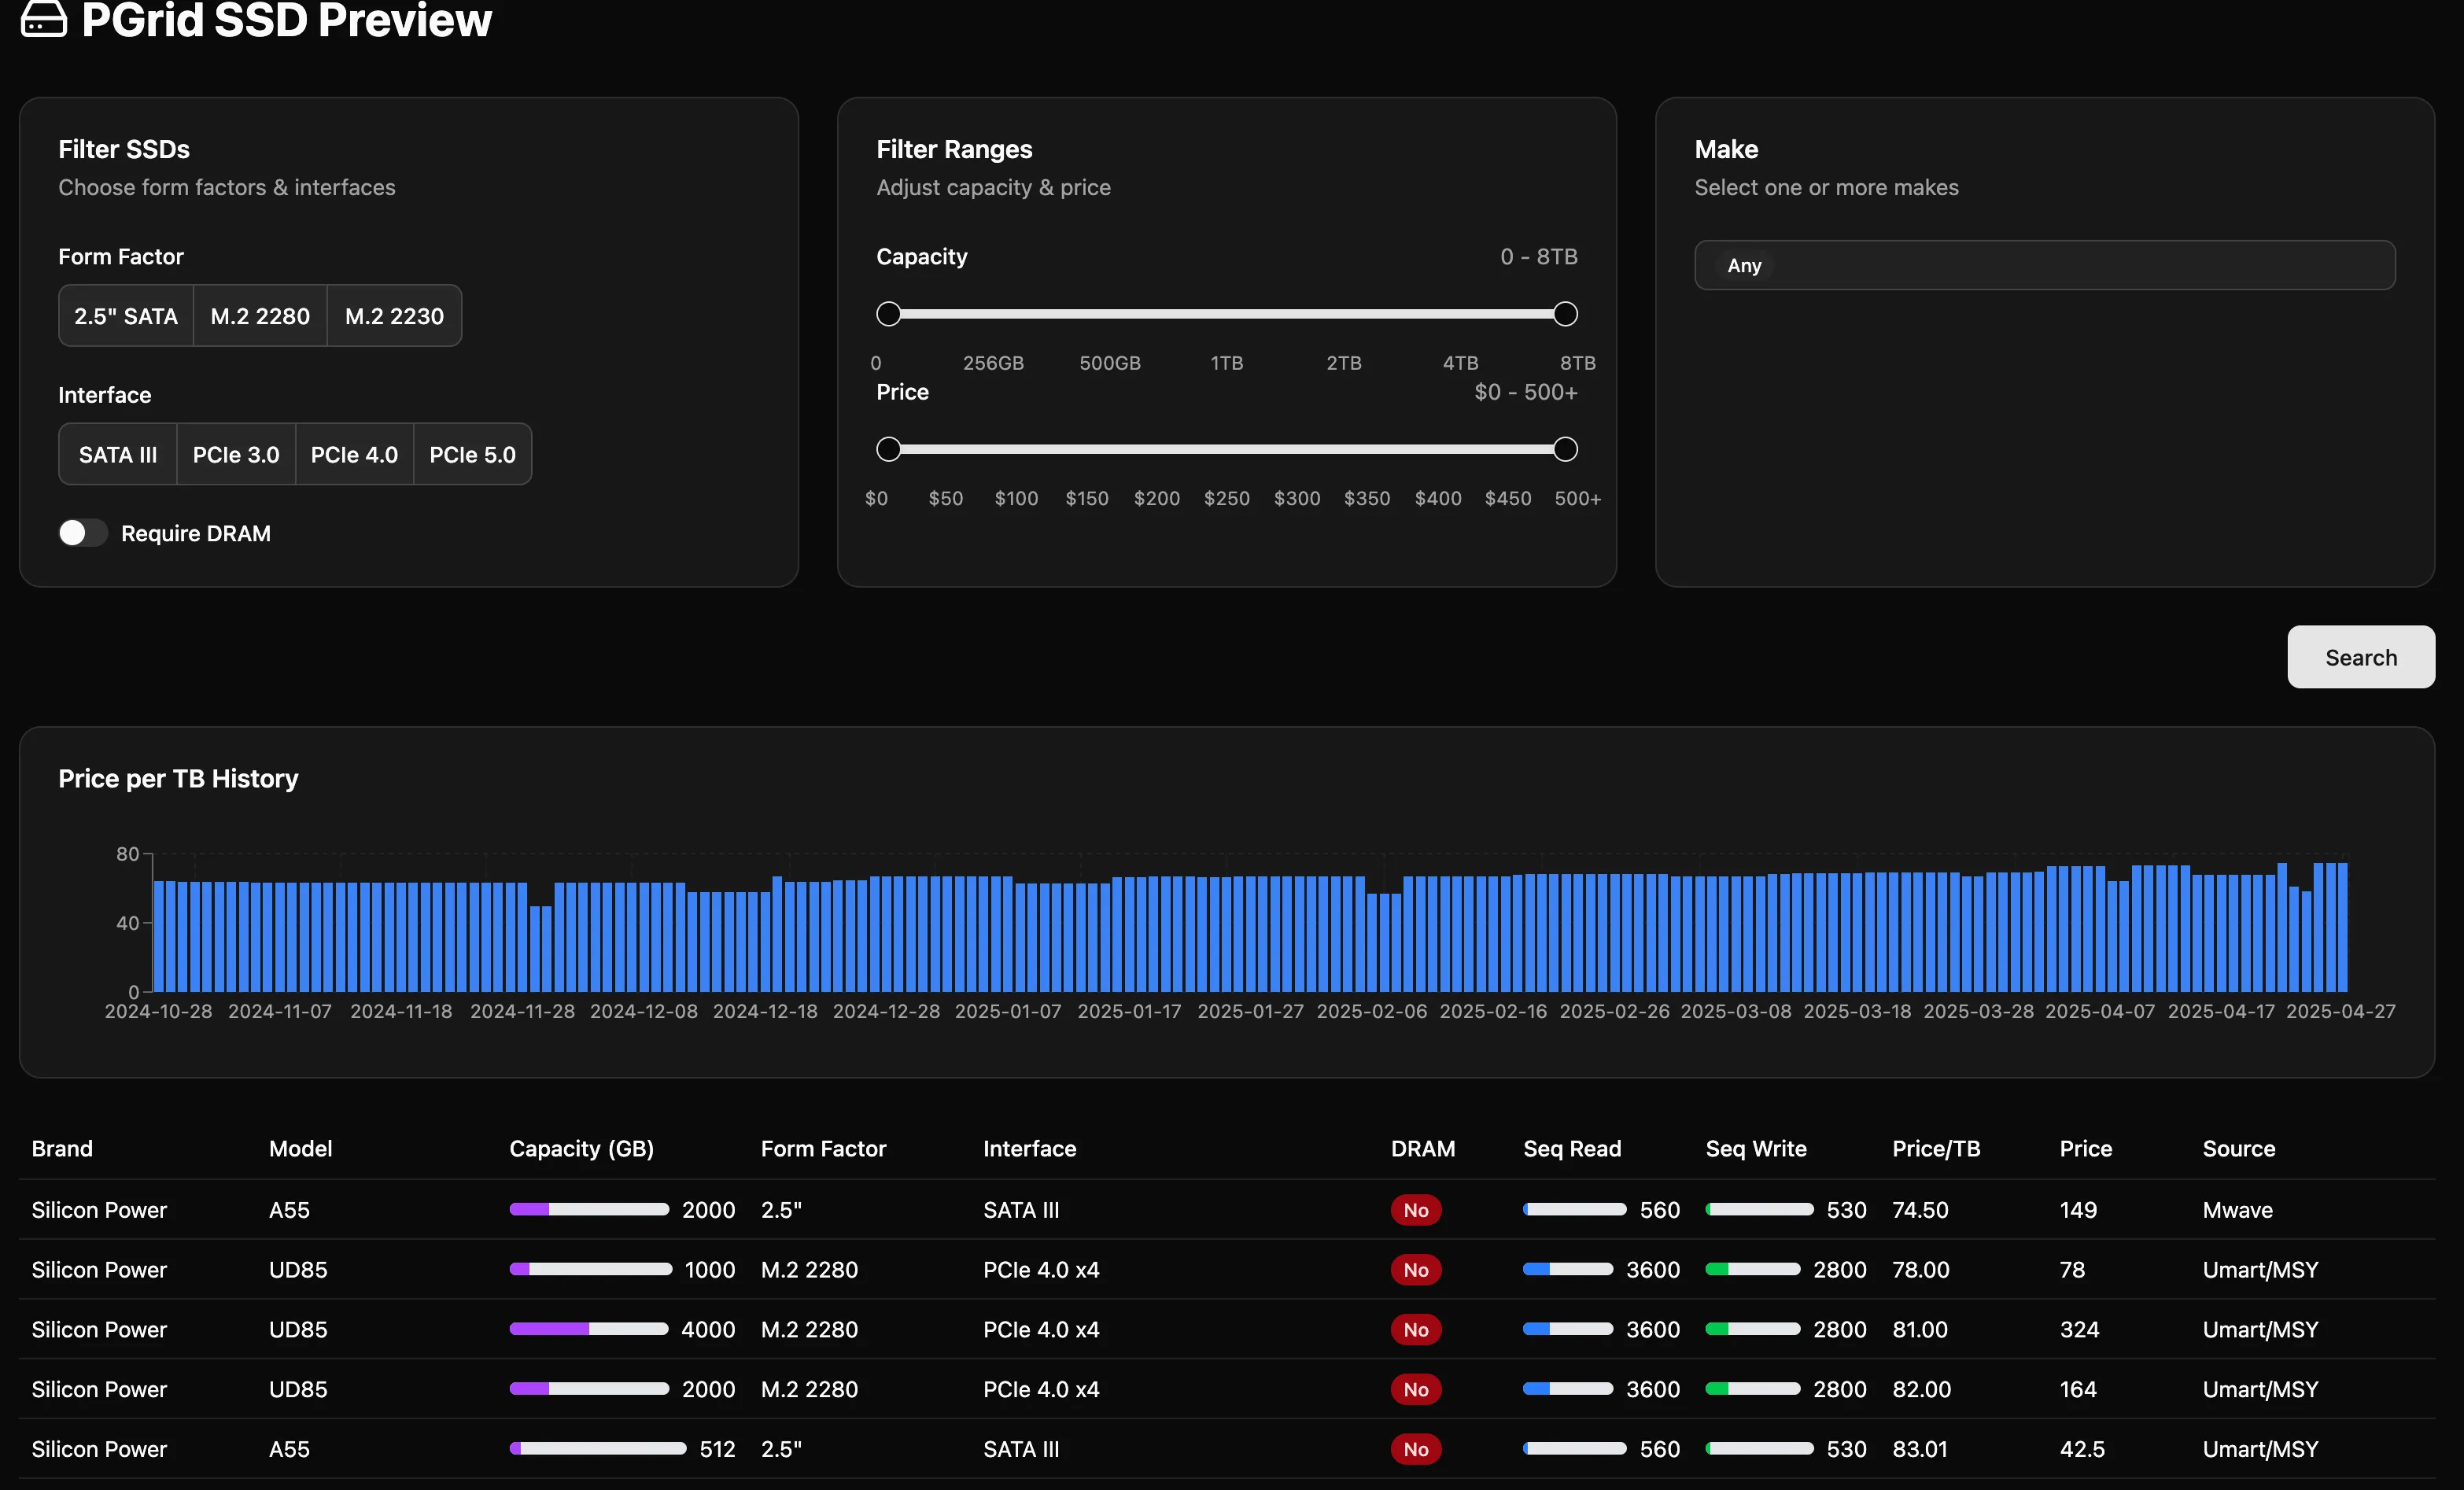Click the capacity slider's right handle
Screen dimensions: 2464x1490
tap(1565, 314)
